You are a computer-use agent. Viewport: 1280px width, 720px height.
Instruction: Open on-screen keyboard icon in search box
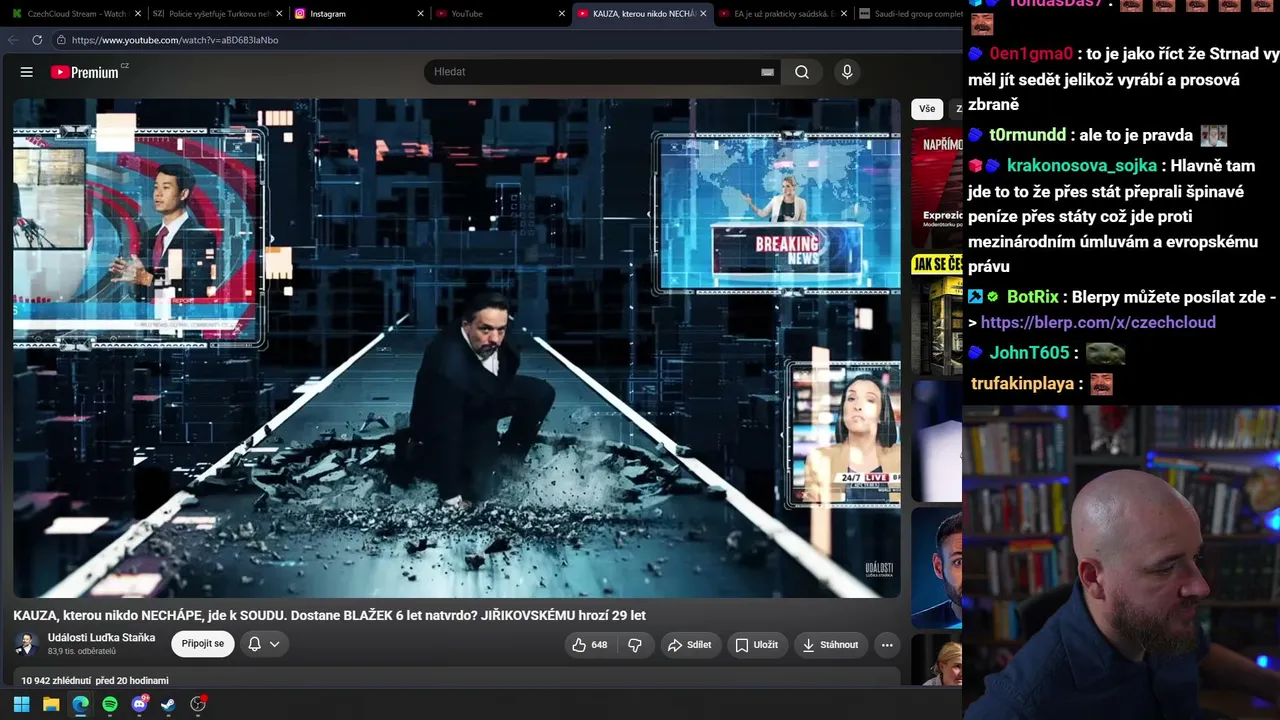pyautogui.click(x=767, y=72)
